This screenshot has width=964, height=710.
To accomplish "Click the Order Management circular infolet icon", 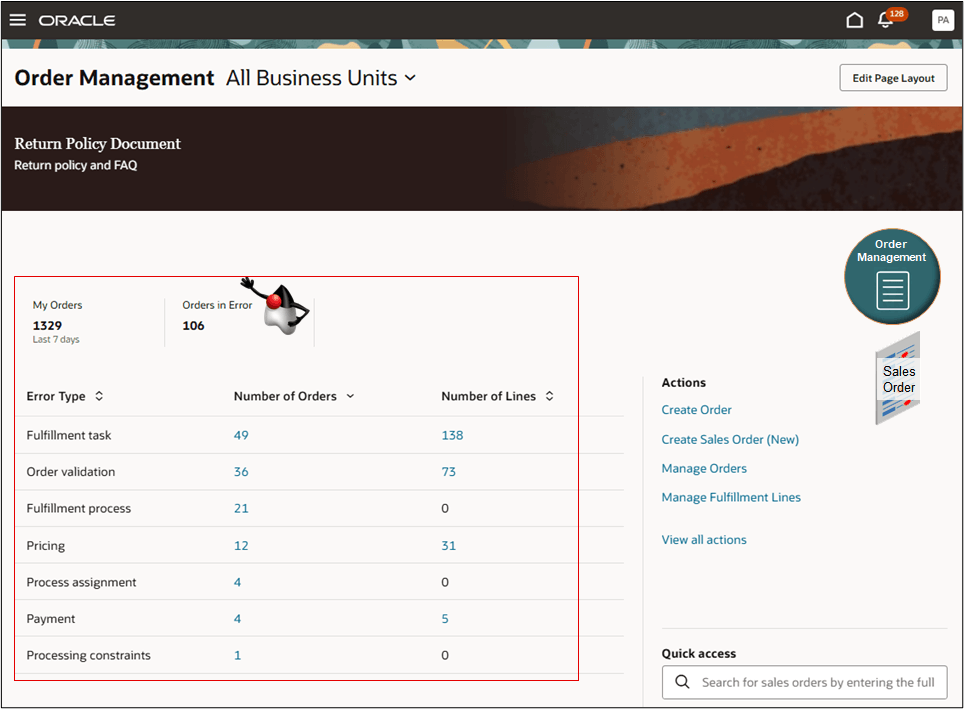I will [891, 277].
